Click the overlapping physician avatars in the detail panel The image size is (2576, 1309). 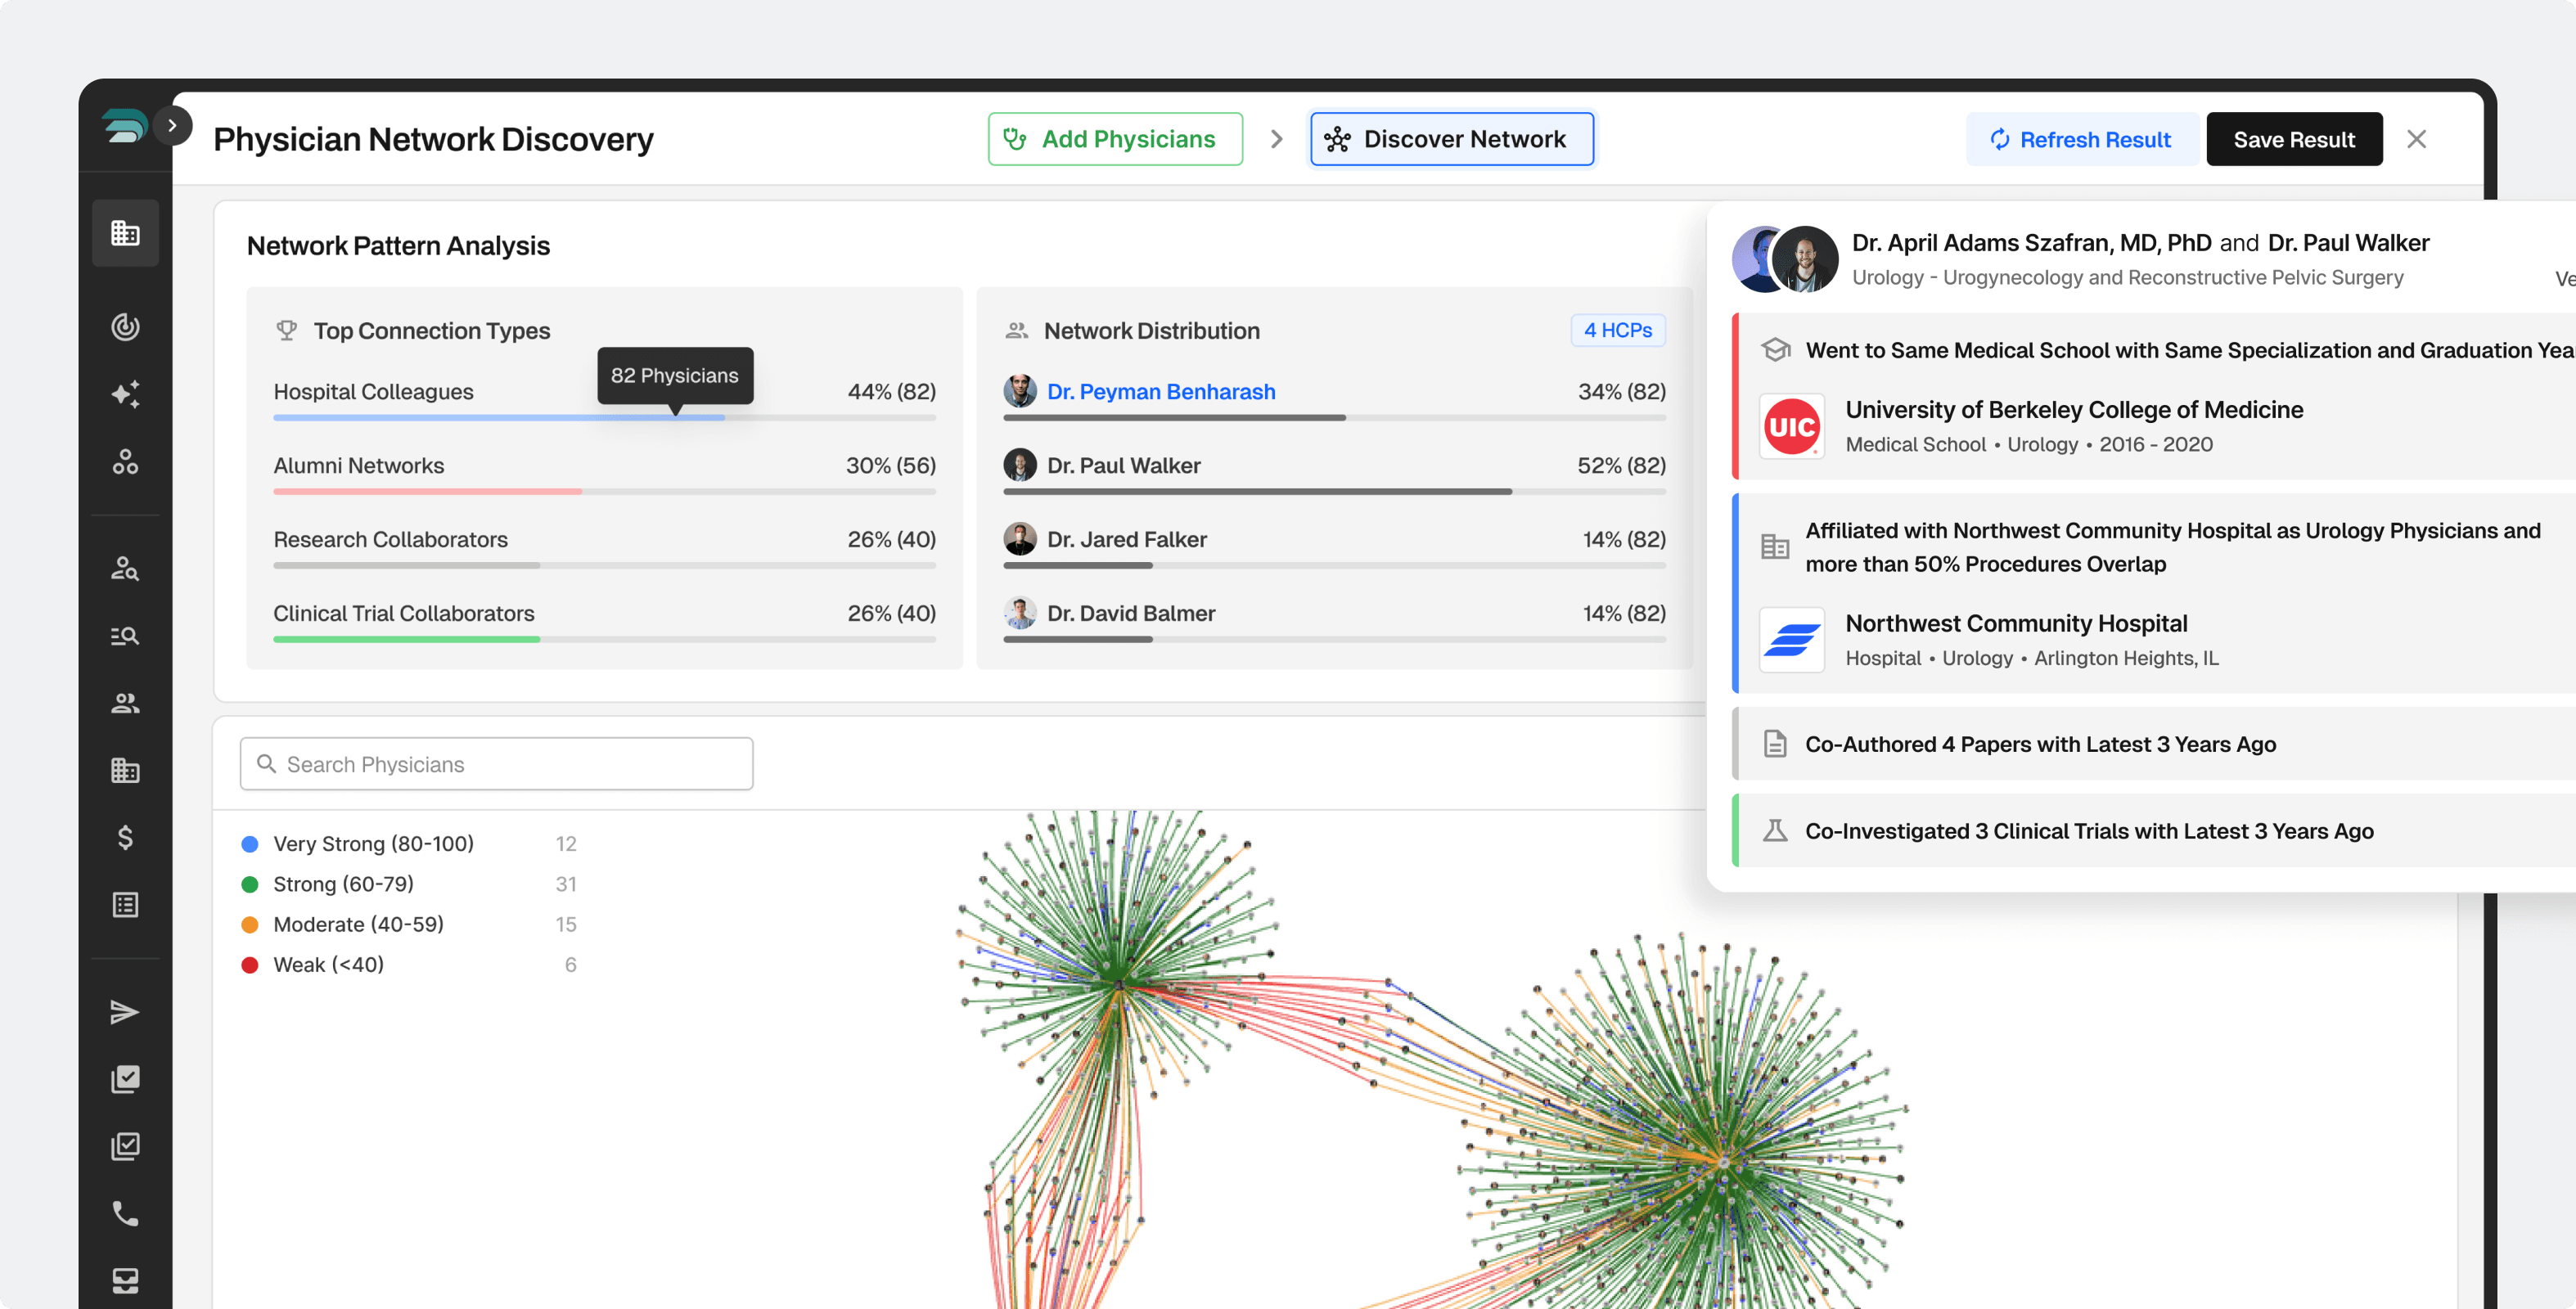[1785, 259]
